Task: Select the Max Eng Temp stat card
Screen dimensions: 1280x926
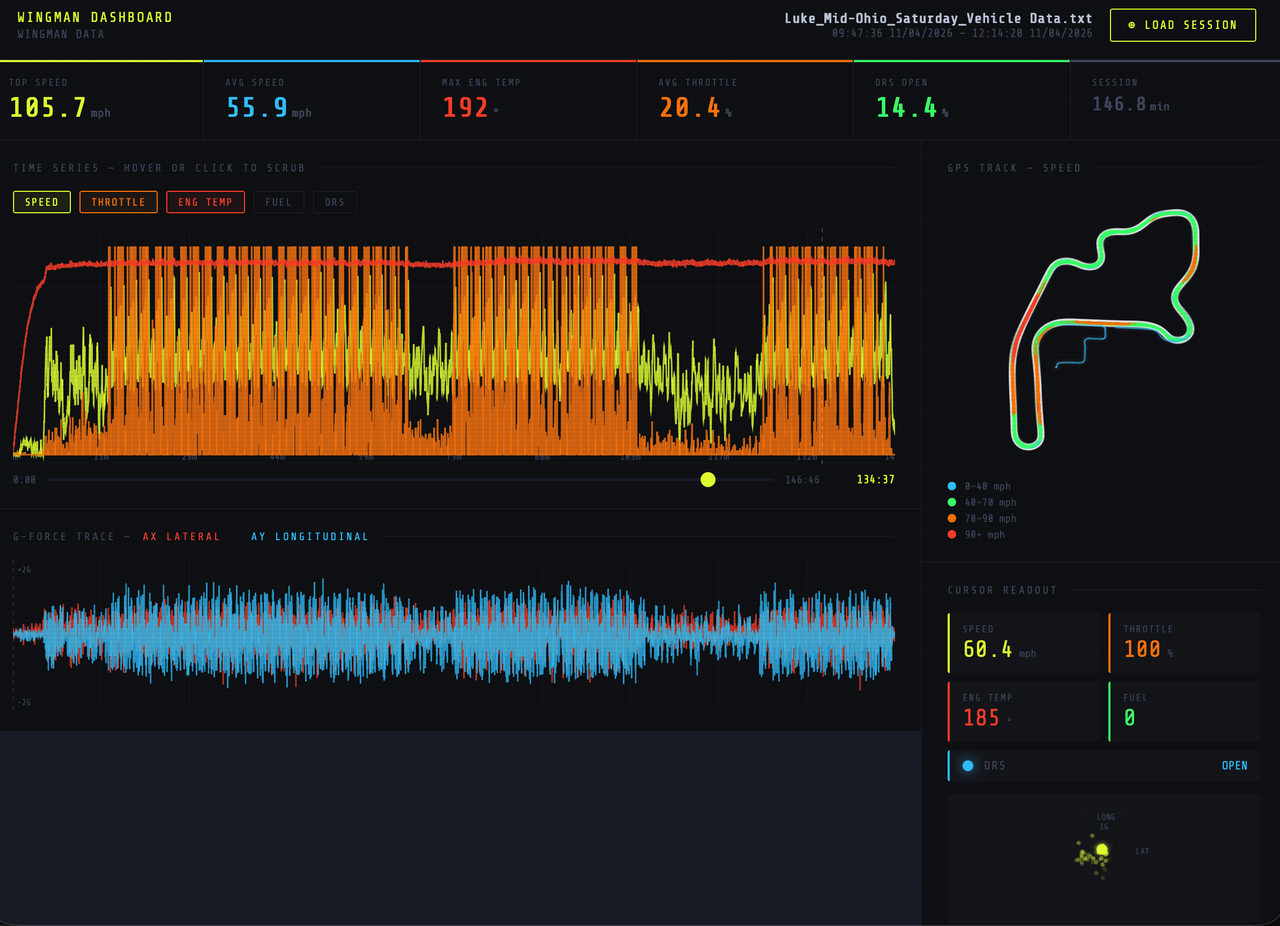Action: click(x=529, y=100)
